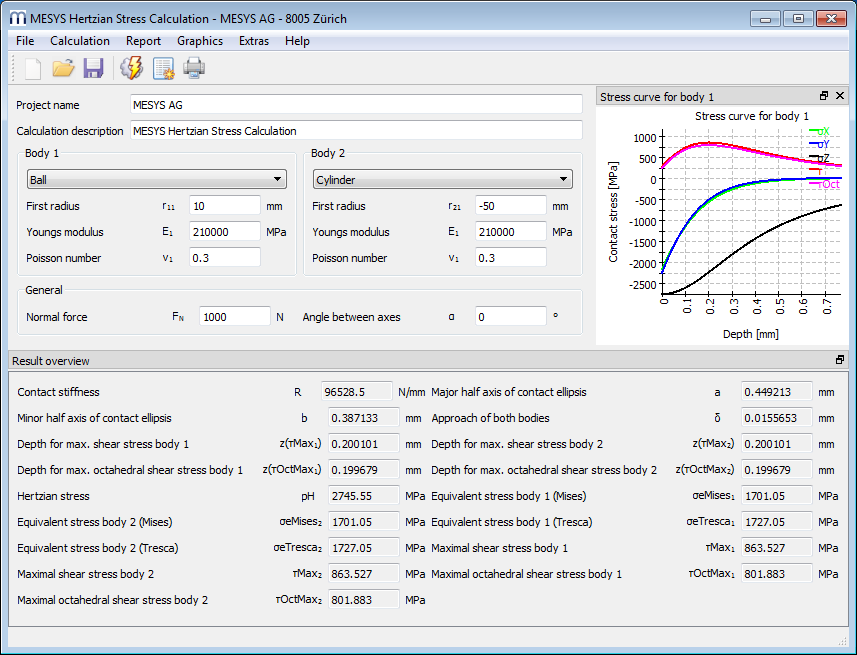The image size is (857, 655).
Task: Click the New file toolbar icon
Action: coord(33,68)
